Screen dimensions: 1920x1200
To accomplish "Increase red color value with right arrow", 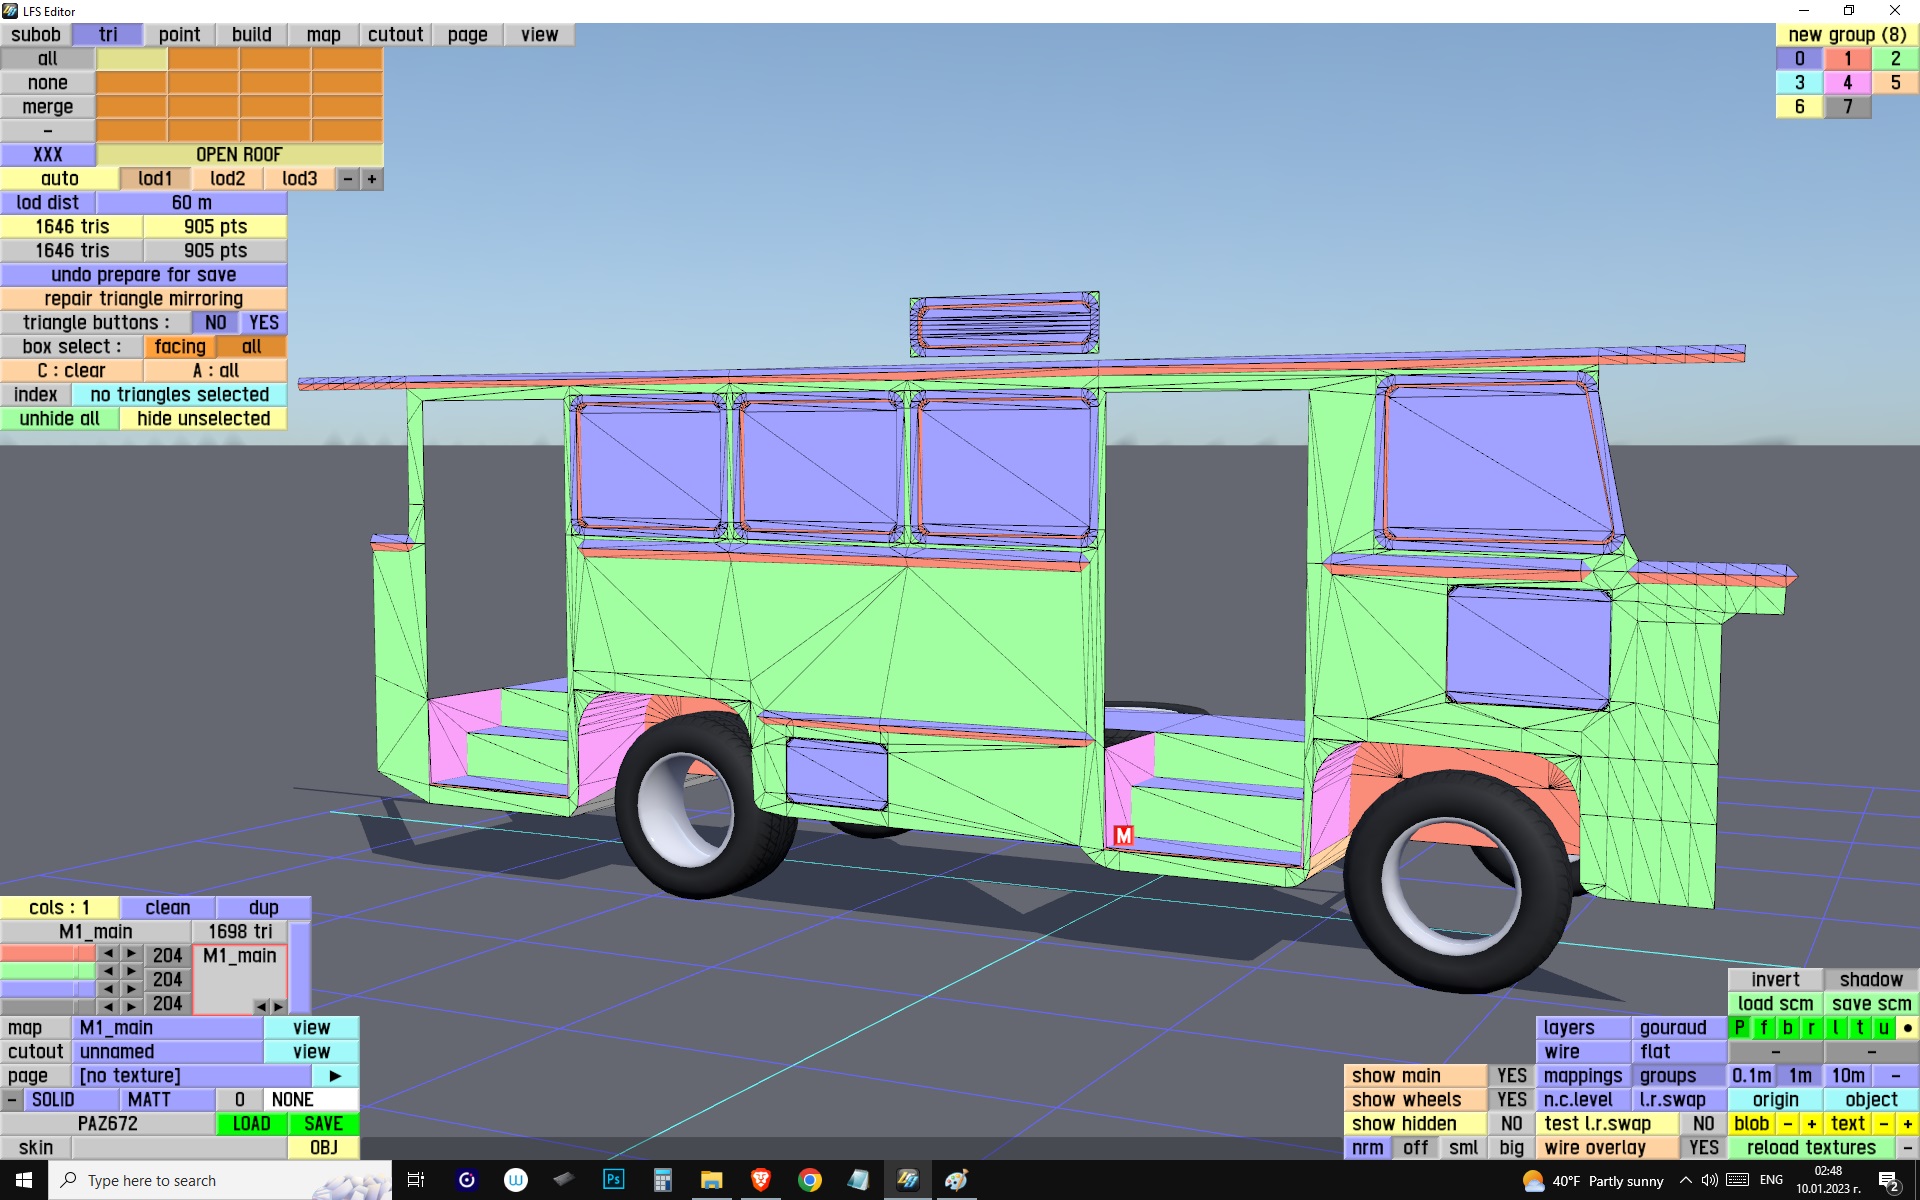I will pyautogui.click(x=131, y=953).
